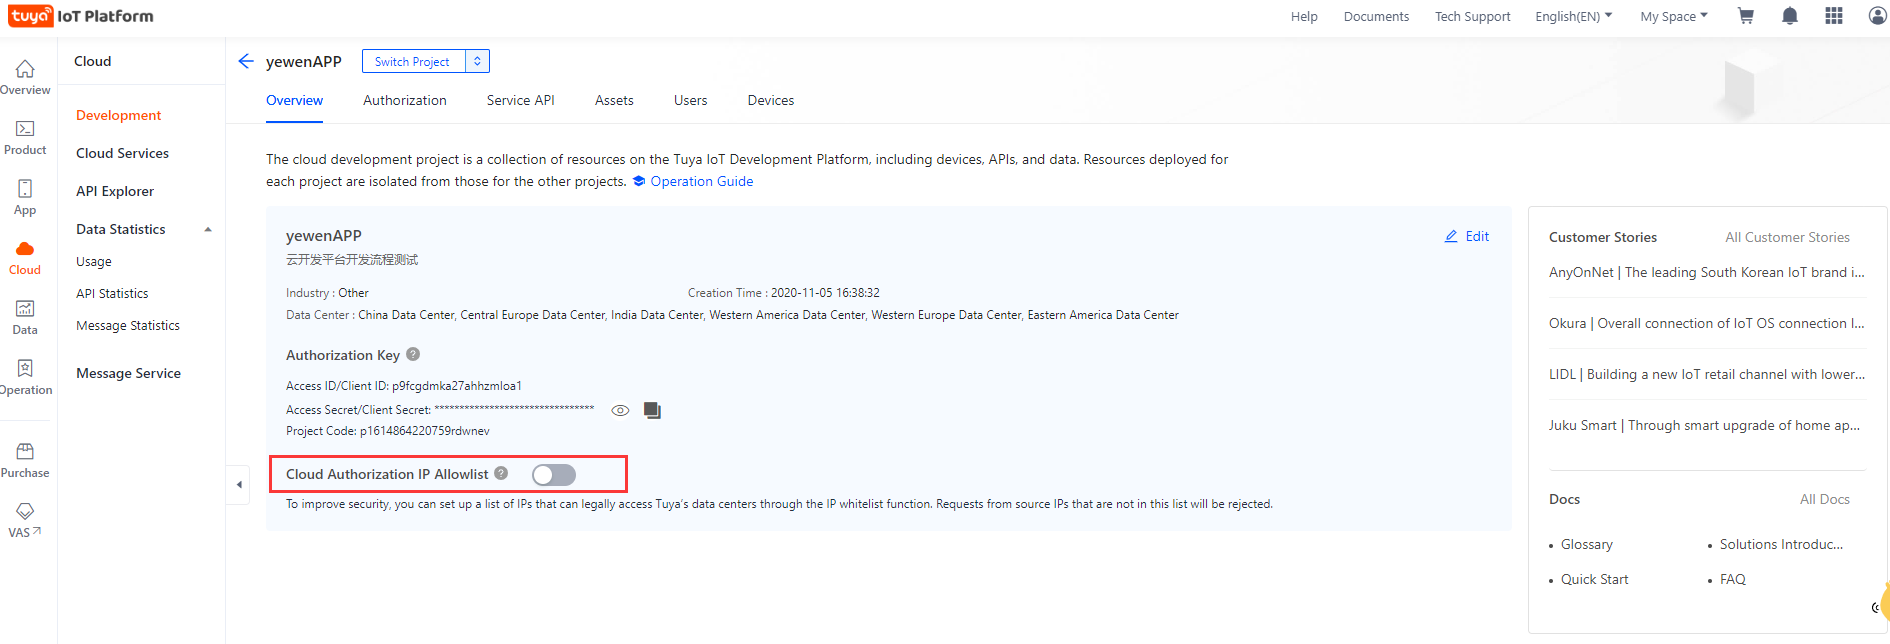Screen dimensions: 1890x644
Task: Copy the Access Secret with copy icon
Action: 652,410
